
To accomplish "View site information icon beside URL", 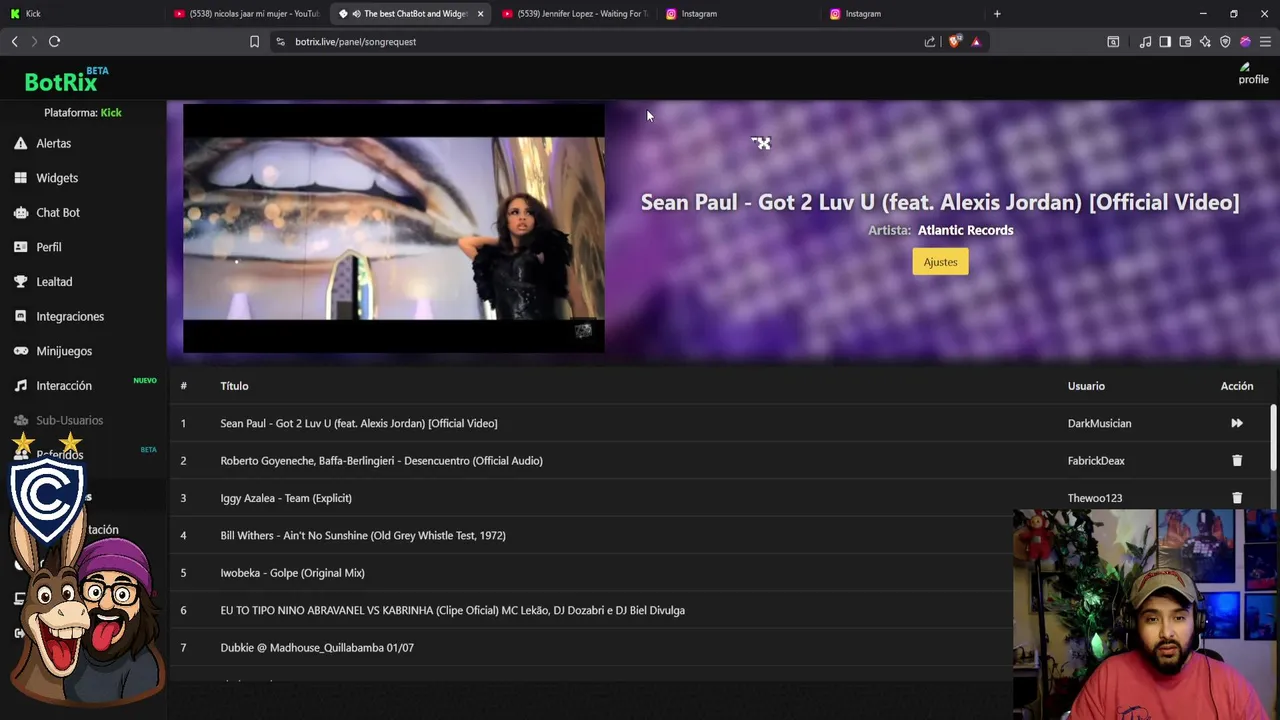I will coord(280,42).
